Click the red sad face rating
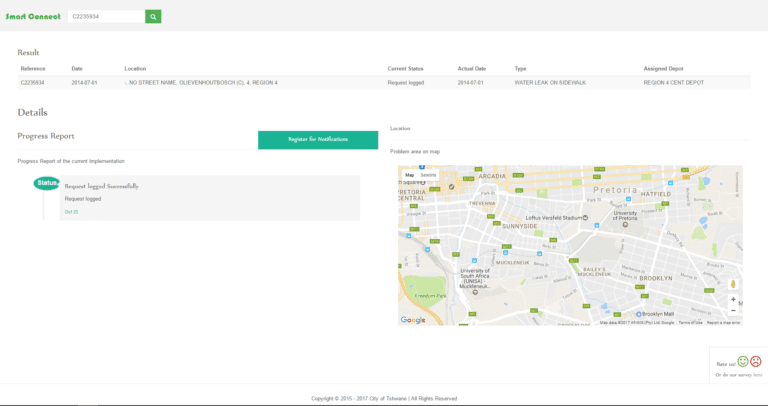Screen dimensions: 768x406 (756, 361)
